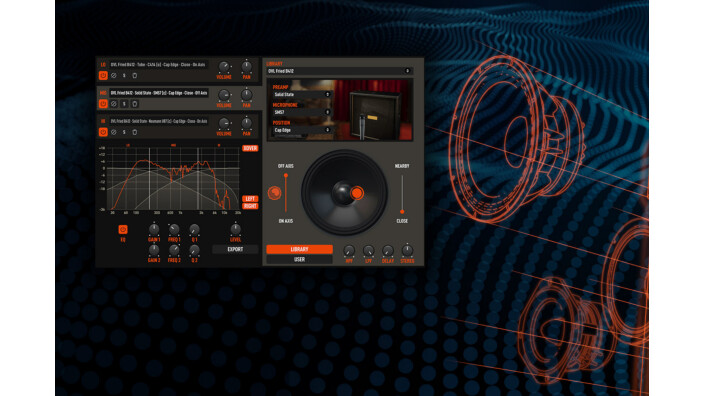Delete MID slot with trash icon
704x396 pixels.
coord(135,104)
